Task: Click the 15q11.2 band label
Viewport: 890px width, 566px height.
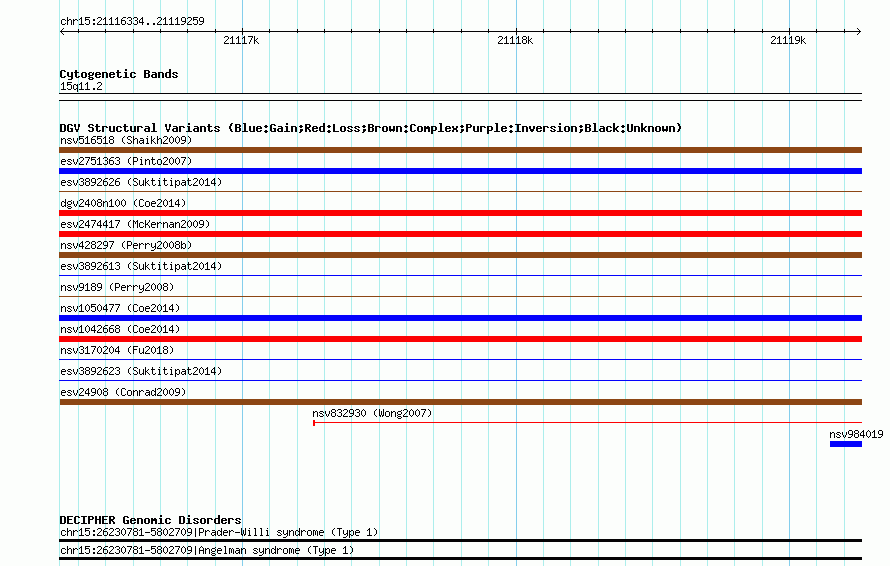Action: pos(81,86)
